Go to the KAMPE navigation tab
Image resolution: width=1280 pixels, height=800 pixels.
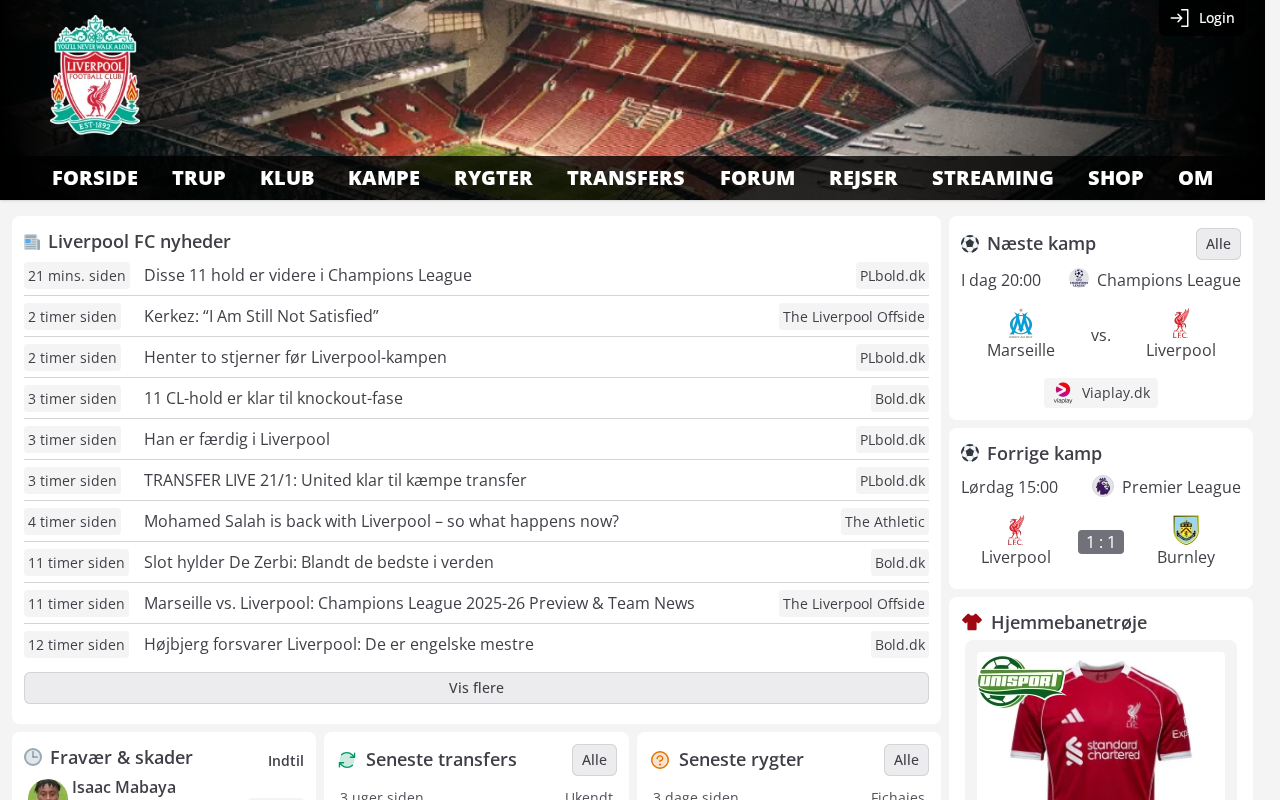(x=384, y=178)
